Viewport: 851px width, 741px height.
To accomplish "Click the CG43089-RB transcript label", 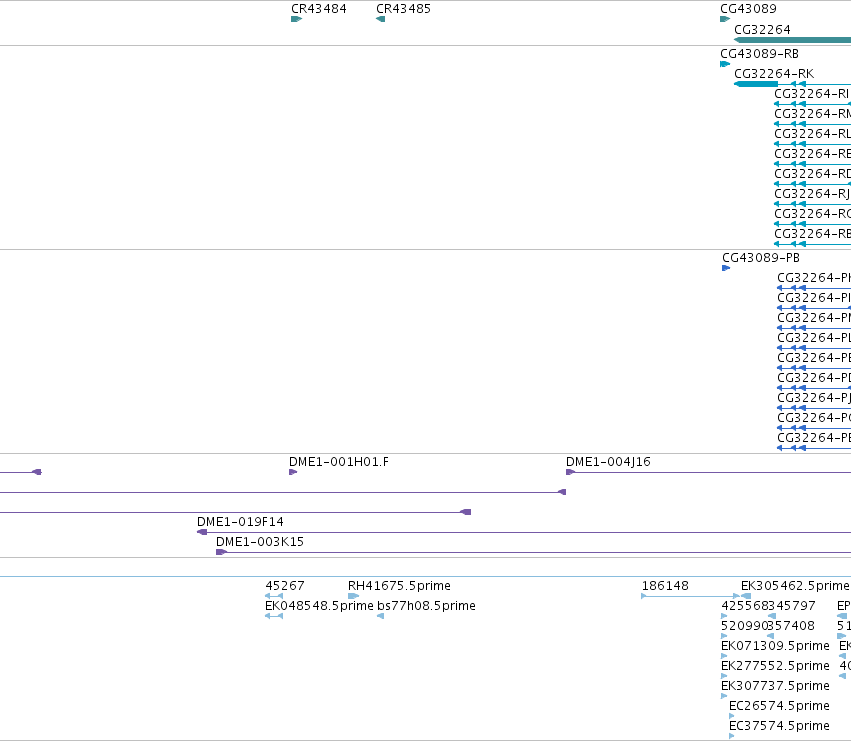I will click(x=759, y=54).
